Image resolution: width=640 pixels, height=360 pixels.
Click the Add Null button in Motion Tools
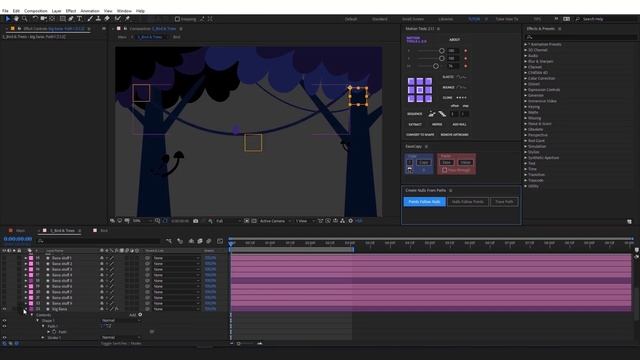click(x=459, y=124)
